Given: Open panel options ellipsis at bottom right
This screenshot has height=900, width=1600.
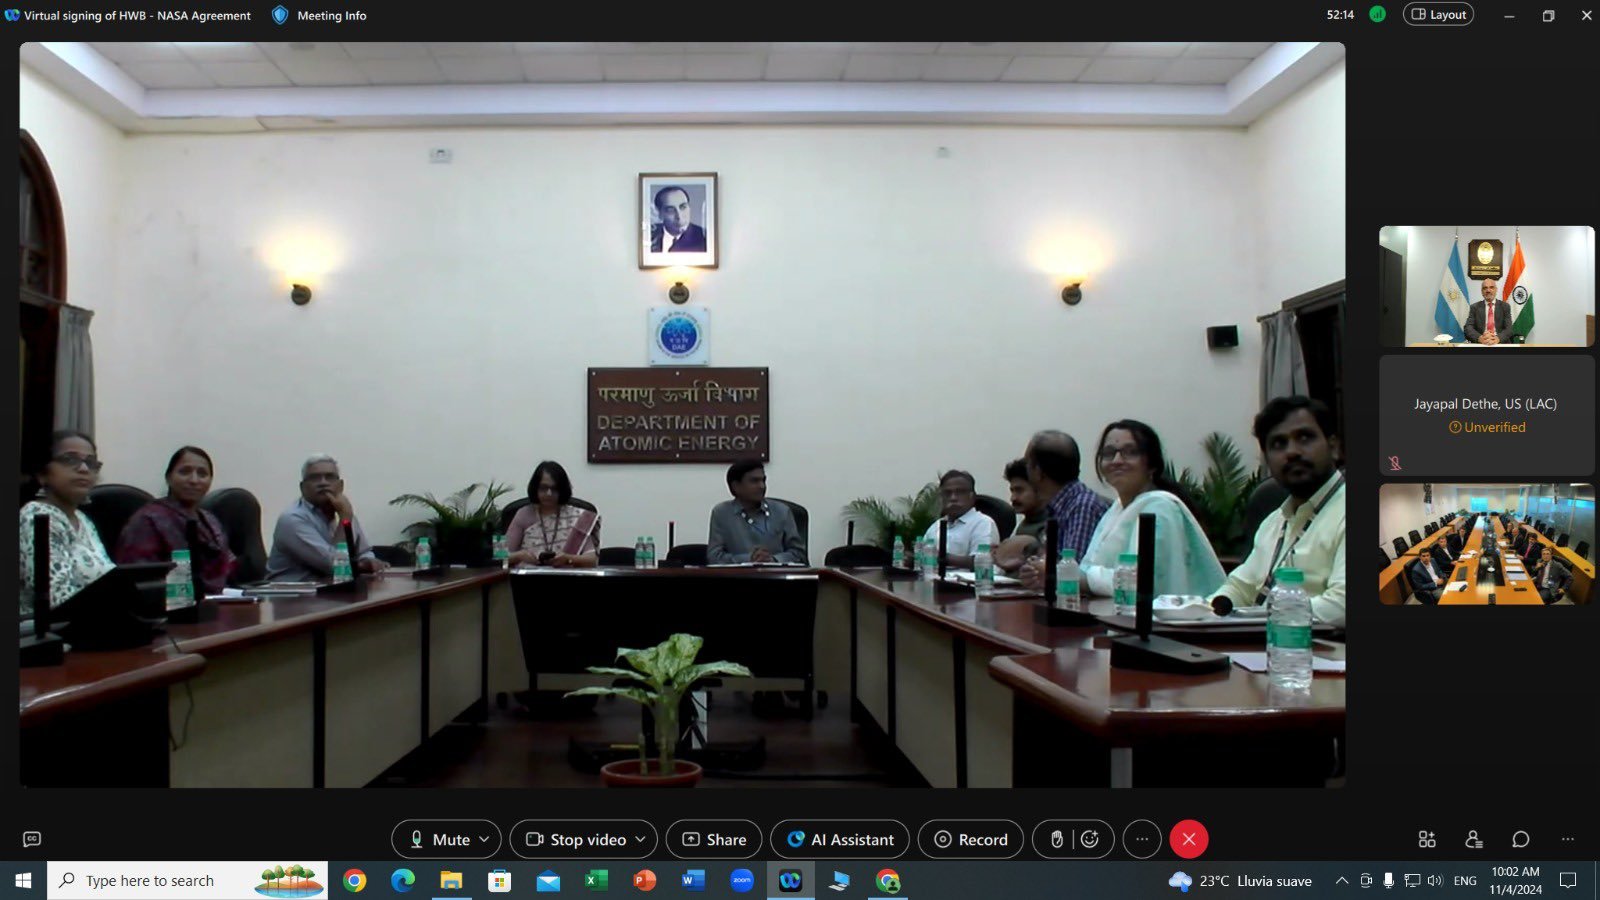Looking at the screenshot, I should tap(1568, 840).
